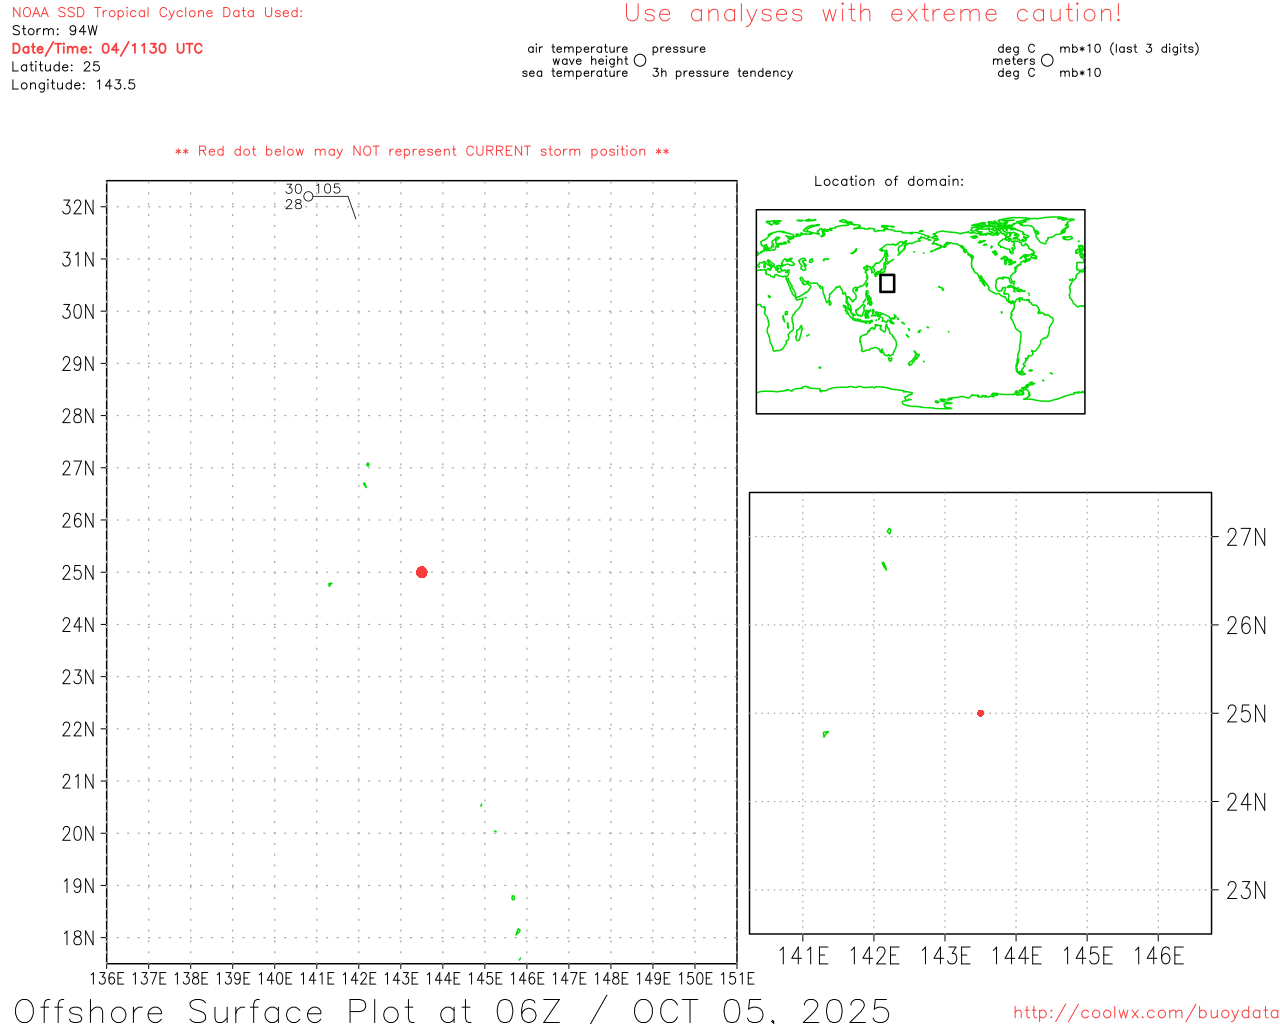The width and height of the screenshot is (1280, 1024).
Task: Click 'Offshore Surface Plot at 06Z' title
Action: (x=288, y=1011)
